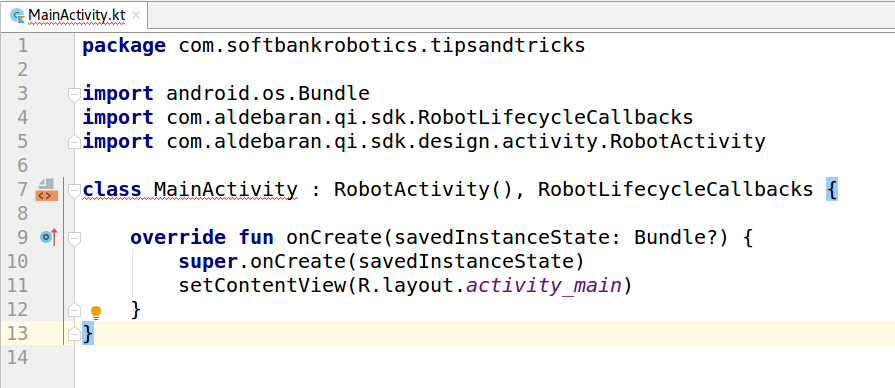Click the class fold end marker on line 13
Viewport: 895px width, 388px height.
(x=74, y=334)
